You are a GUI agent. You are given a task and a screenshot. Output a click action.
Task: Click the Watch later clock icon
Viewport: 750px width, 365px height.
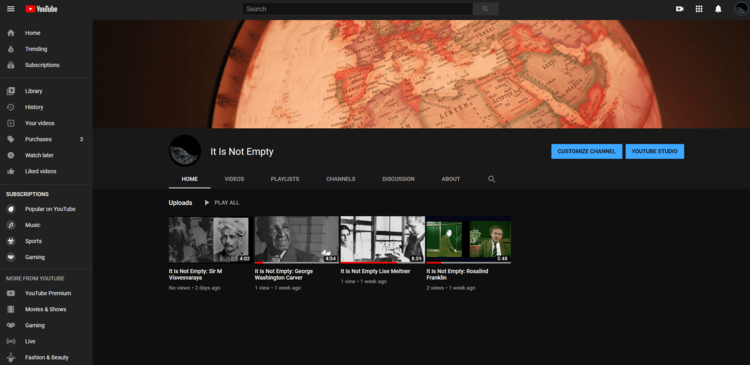(x=11, y=155)
